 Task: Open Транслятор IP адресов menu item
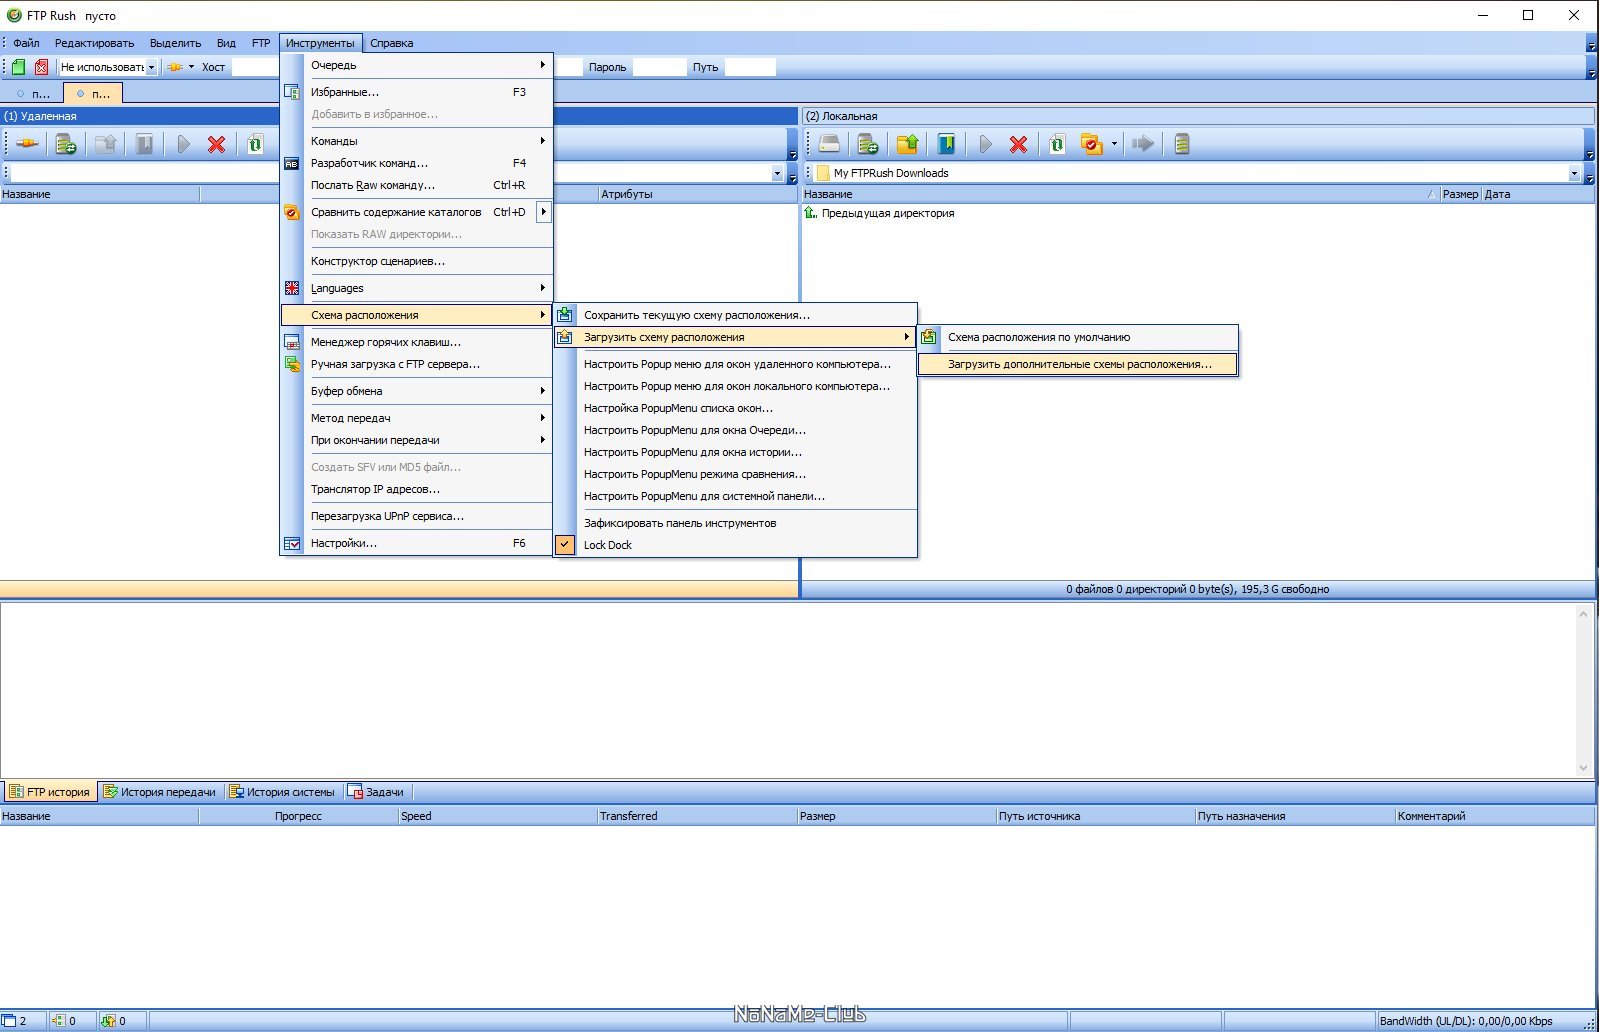coord(416,489)
